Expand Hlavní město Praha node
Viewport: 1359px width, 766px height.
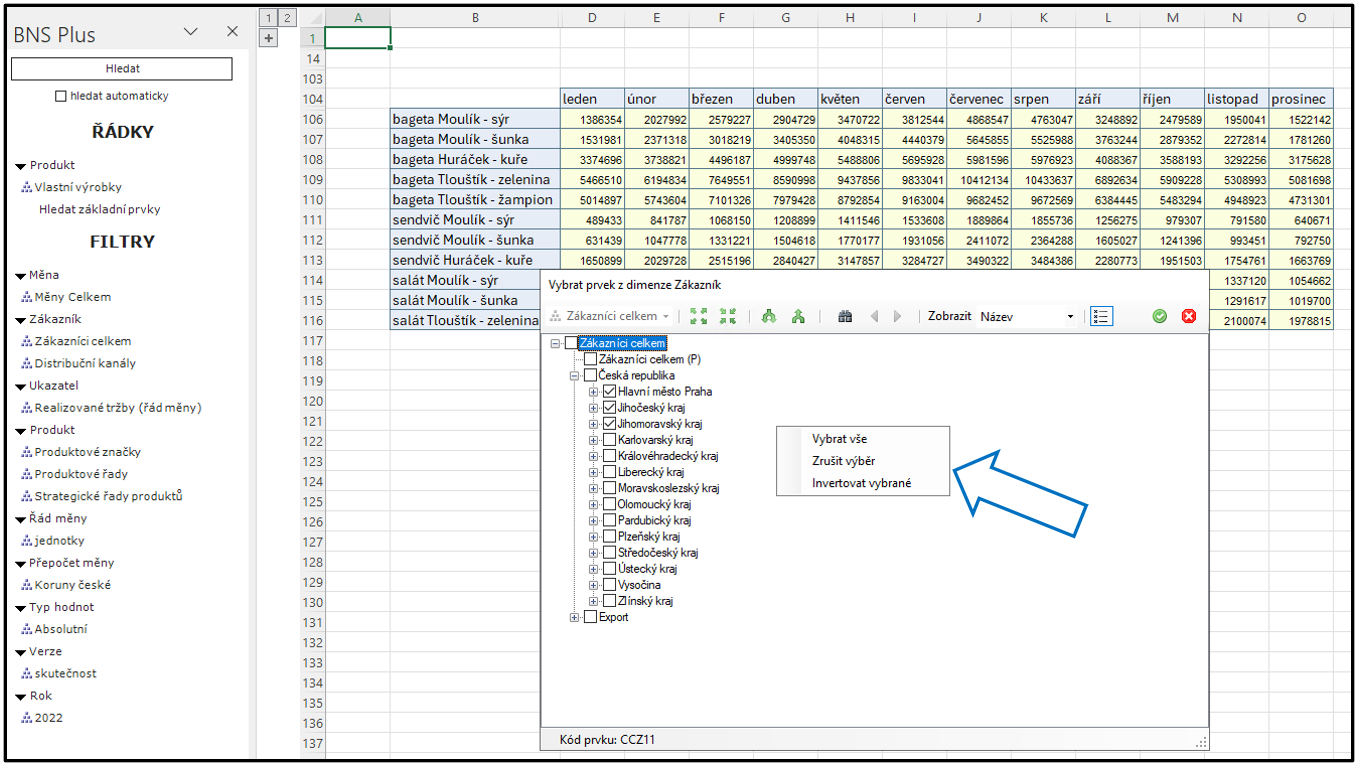coord(594,391)
